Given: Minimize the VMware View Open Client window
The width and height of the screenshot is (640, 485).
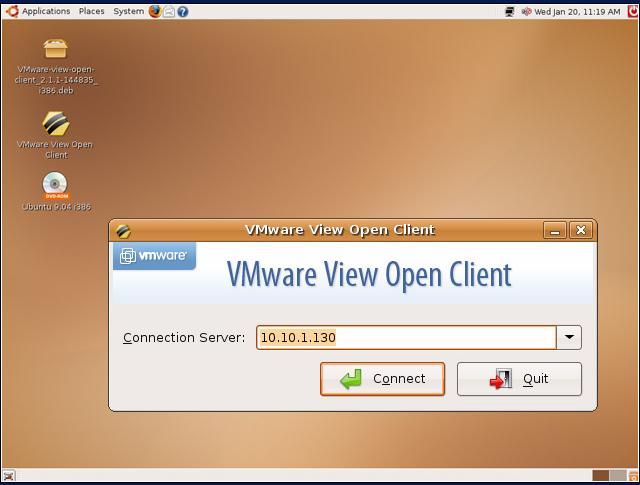Looking at the screenshot, I should point(555,230).
